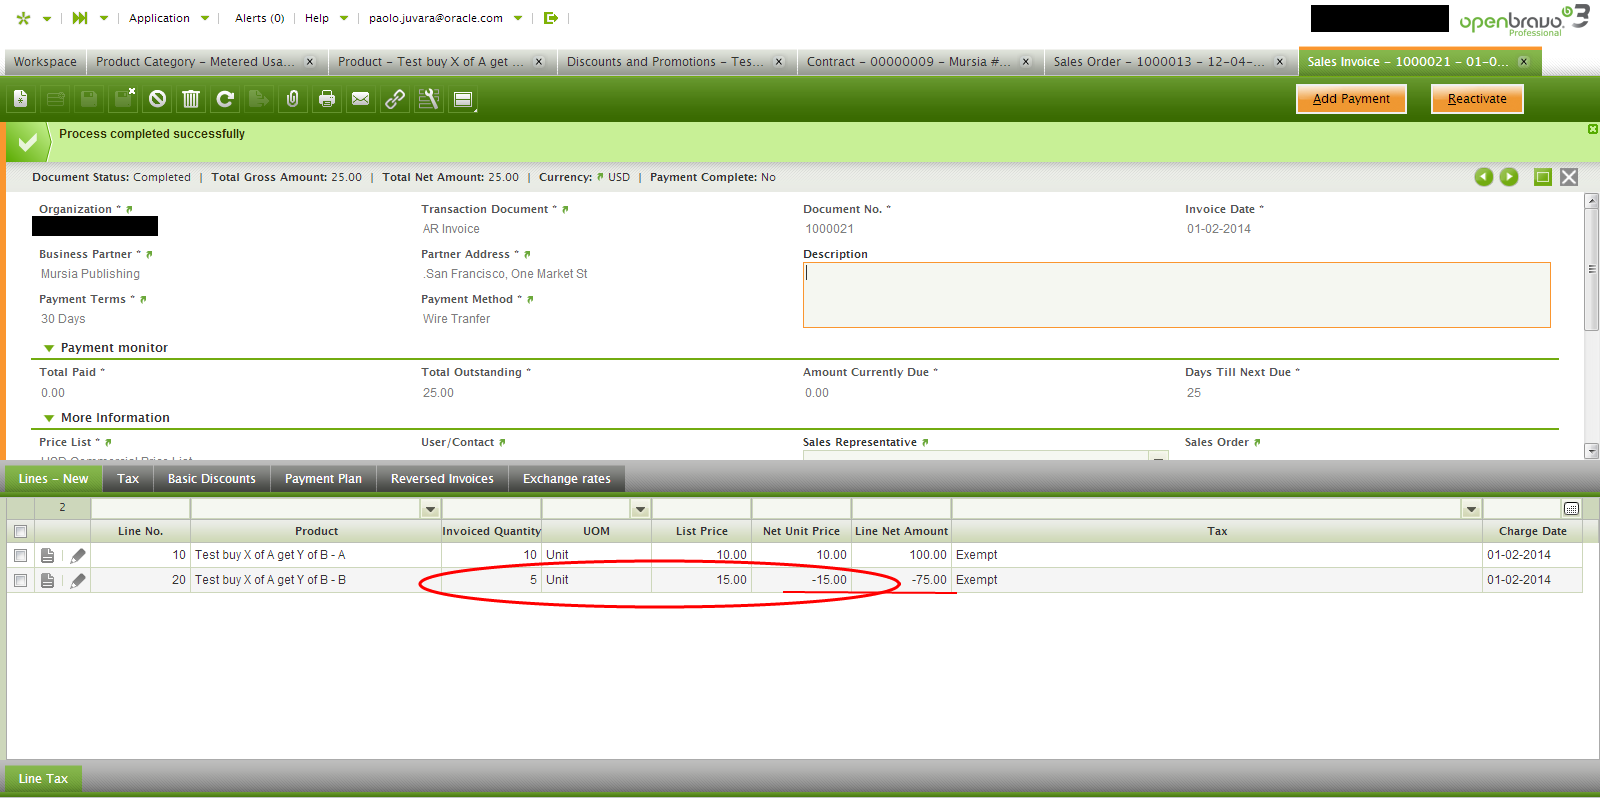This screenshot has height=798, width=1600.
Task: Open the recent documents dropdown arrow
Action: click(x=103, y=19)
